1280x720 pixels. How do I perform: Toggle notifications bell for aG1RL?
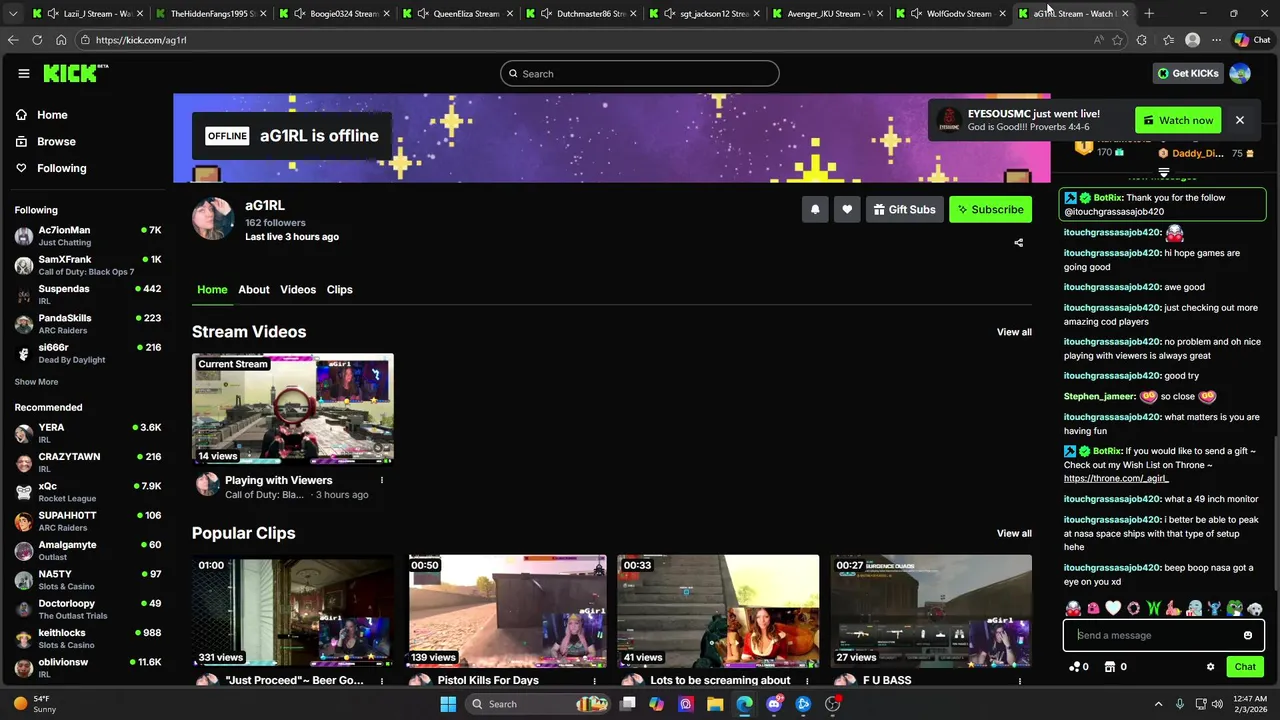pyautogui.click(x=815, y=209)
